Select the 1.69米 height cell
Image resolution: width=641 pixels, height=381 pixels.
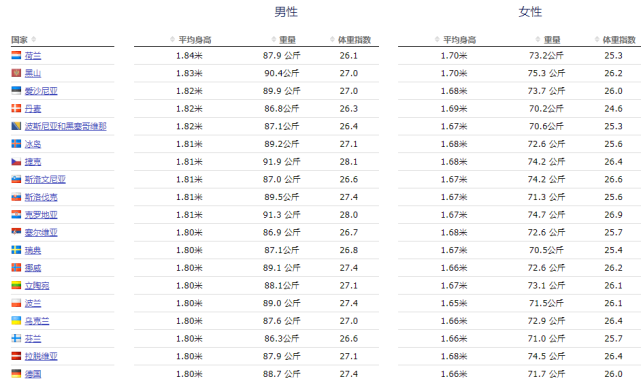[x=454, y=108]
